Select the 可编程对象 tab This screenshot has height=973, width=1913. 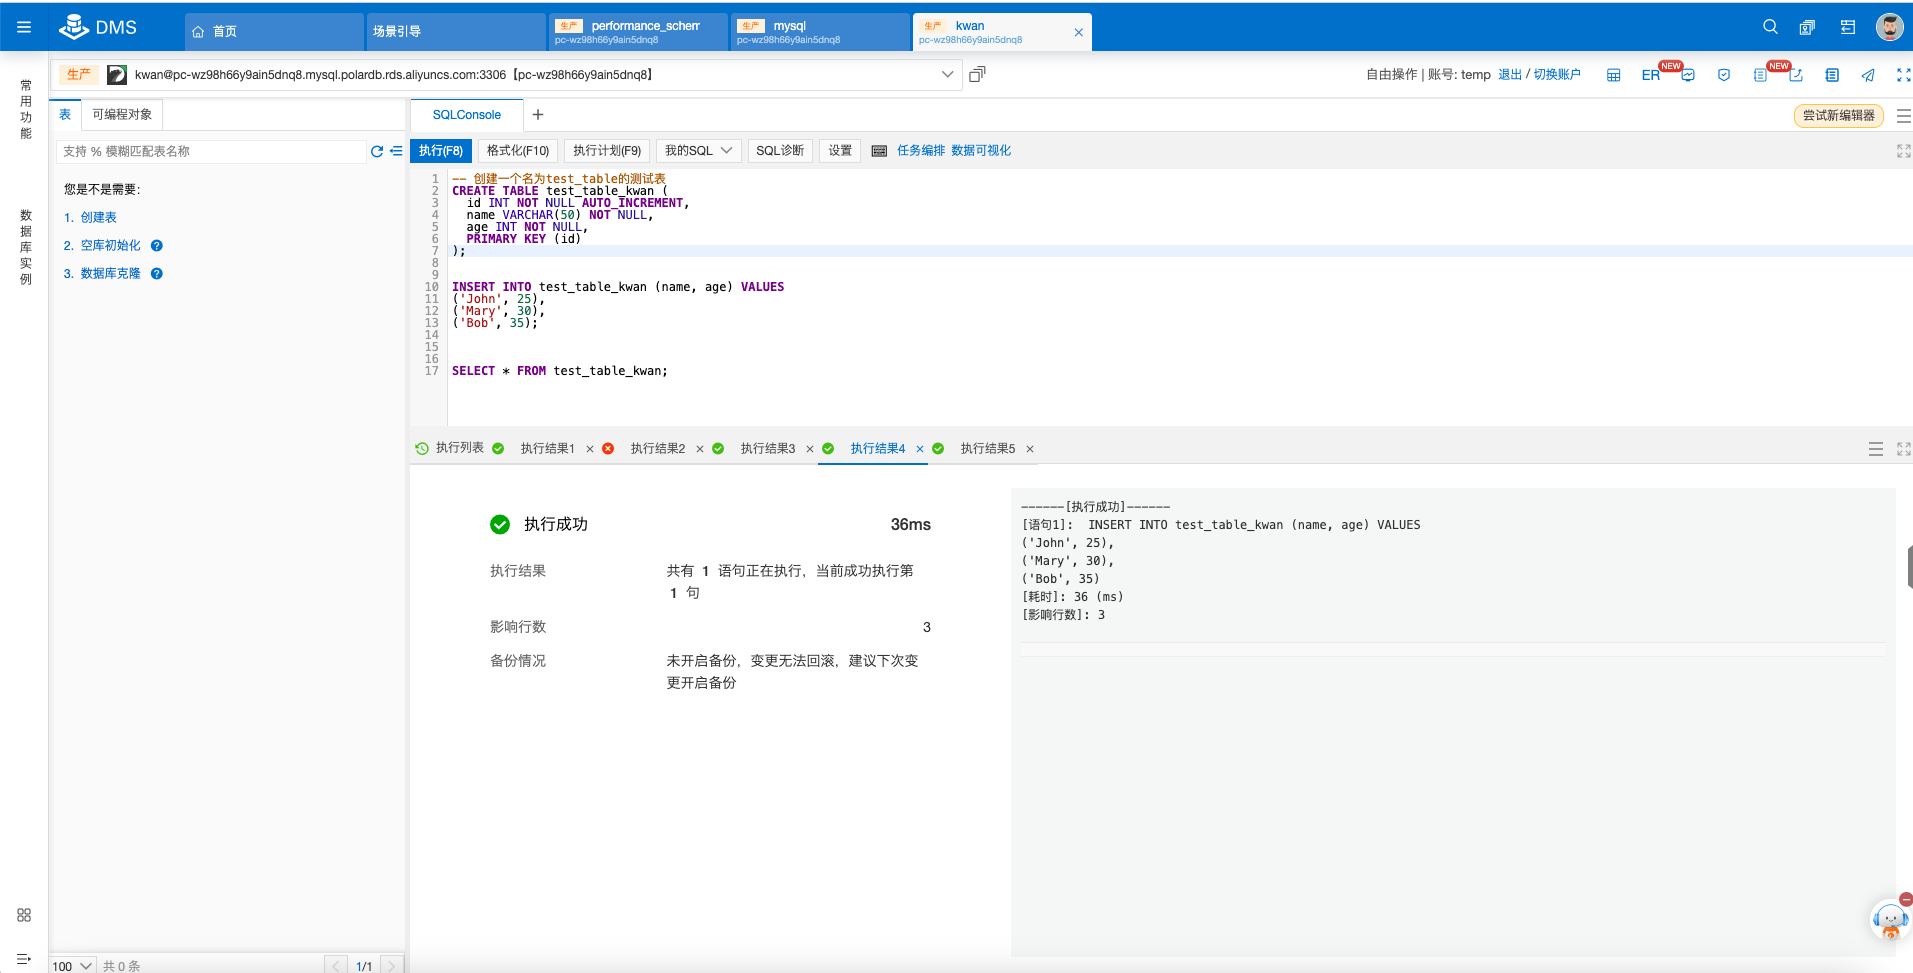[x=123, y=115]
